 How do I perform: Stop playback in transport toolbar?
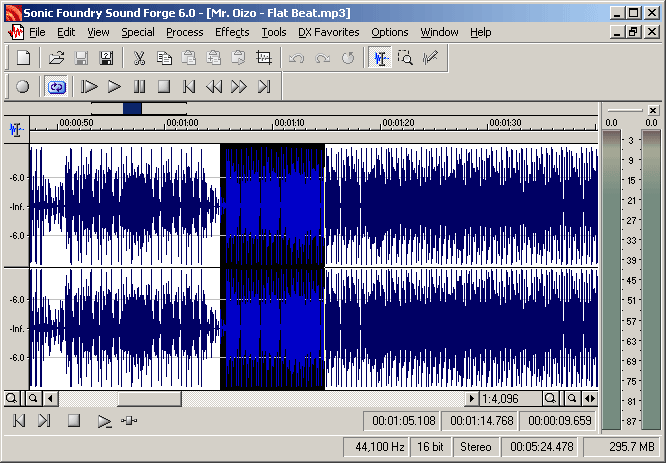coord(164,87)
